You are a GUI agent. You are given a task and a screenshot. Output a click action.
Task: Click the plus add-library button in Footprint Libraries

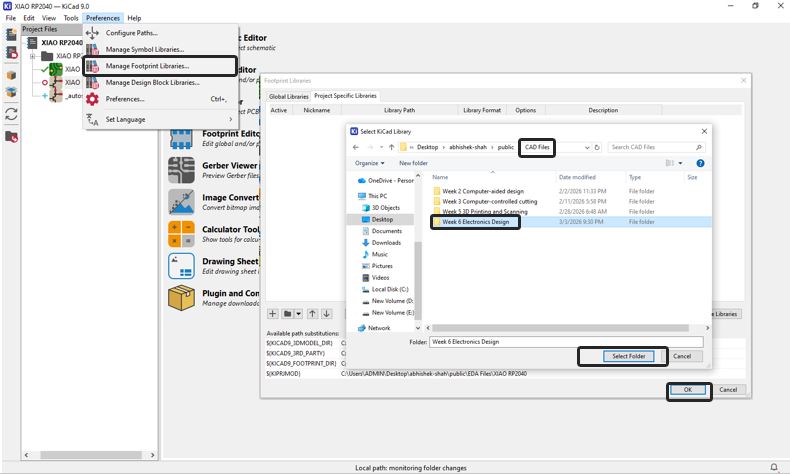[x=273, y=314]
